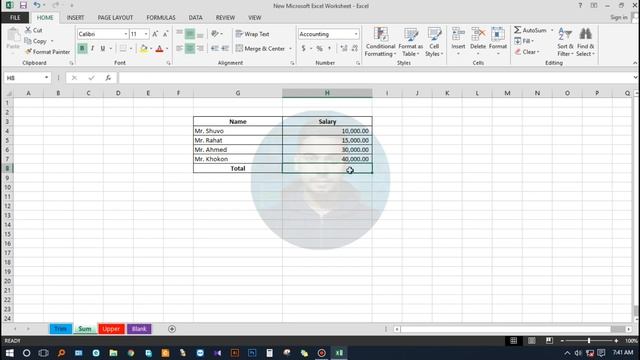Open Format as Table dropdown

coord(411,42)
